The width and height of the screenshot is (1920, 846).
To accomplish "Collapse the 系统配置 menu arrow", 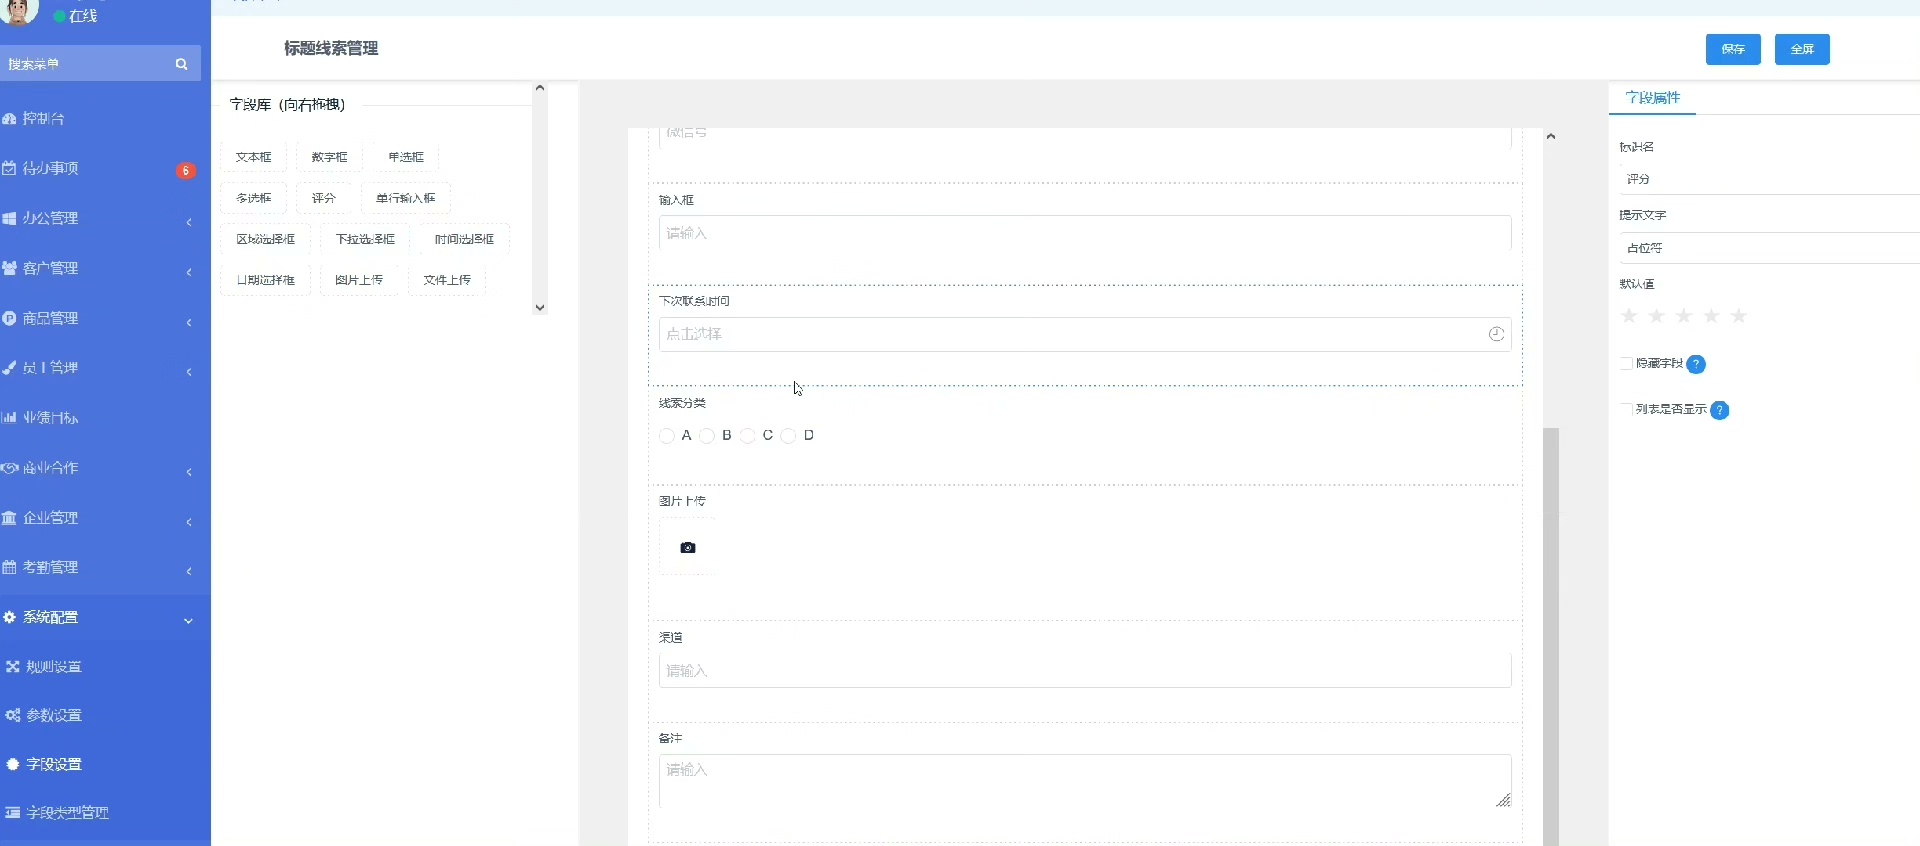I will [x=188, y=621].
